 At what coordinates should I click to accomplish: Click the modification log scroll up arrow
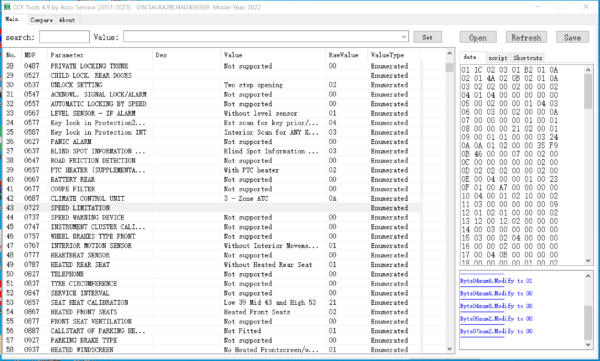(x=588, y=276)
